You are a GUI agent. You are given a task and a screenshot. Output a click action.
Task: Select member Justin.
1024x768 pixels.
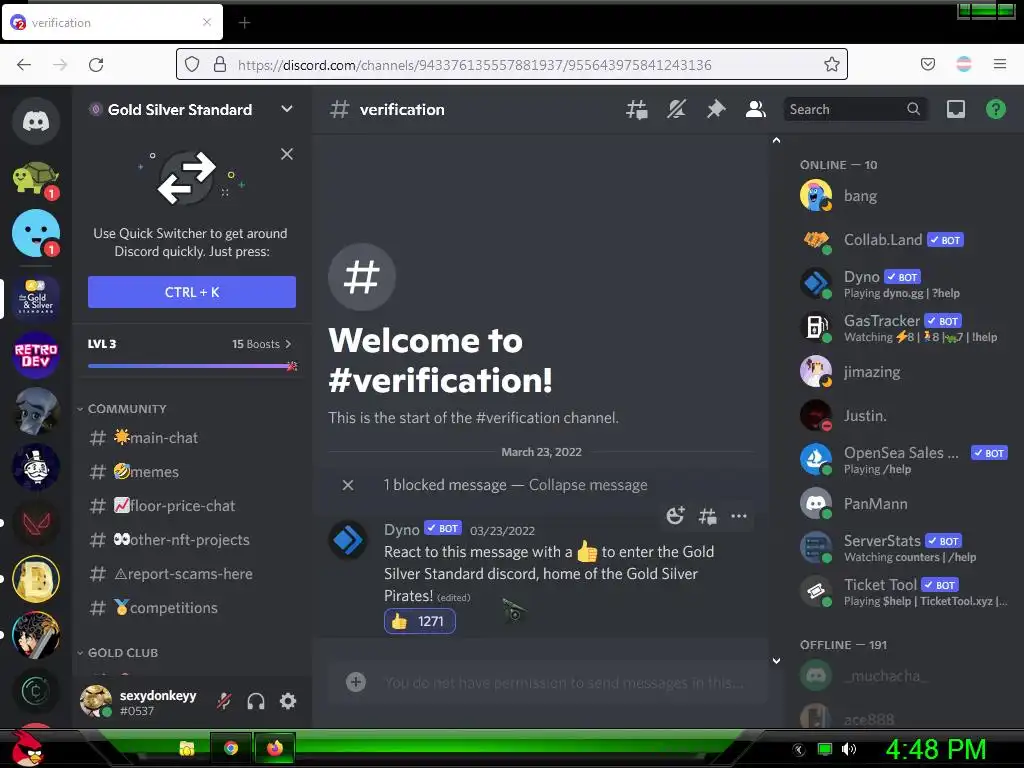pos(904,415)
